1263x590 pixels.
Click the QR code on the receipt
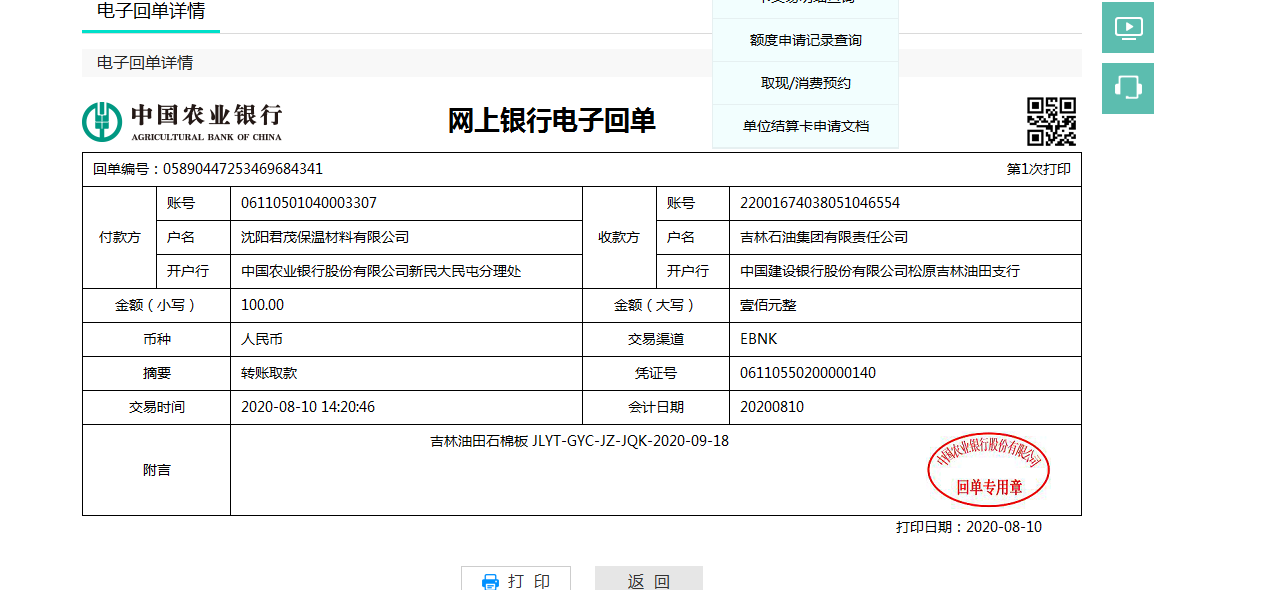pos(1052,122)
